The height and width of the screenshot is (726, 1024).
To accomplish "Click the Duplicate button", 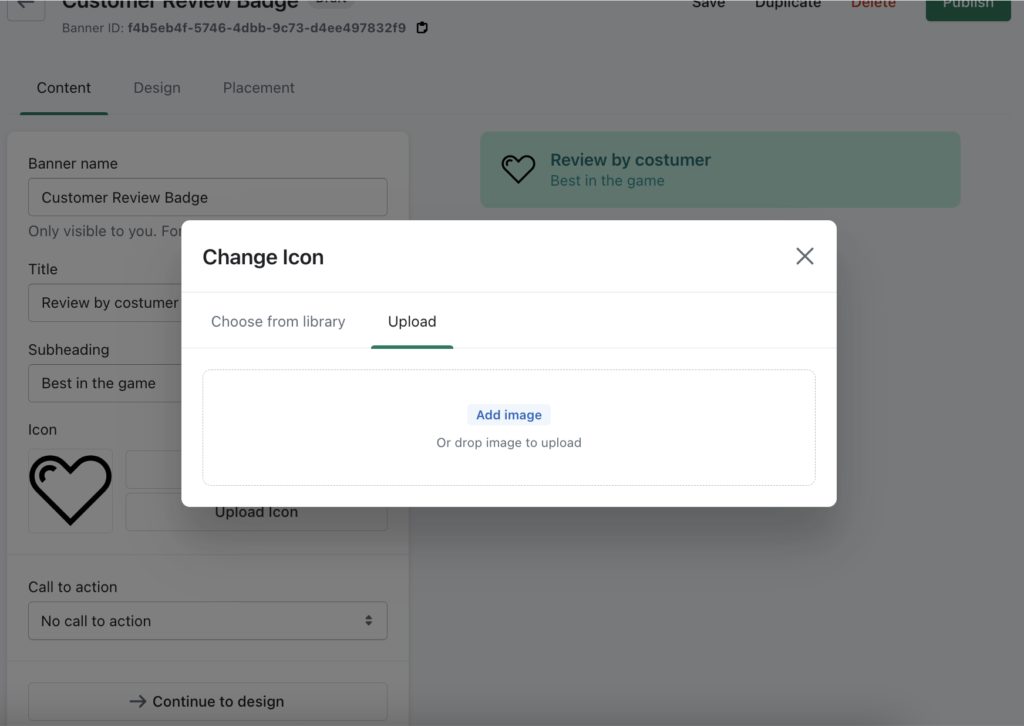I will tap(788, 5).
